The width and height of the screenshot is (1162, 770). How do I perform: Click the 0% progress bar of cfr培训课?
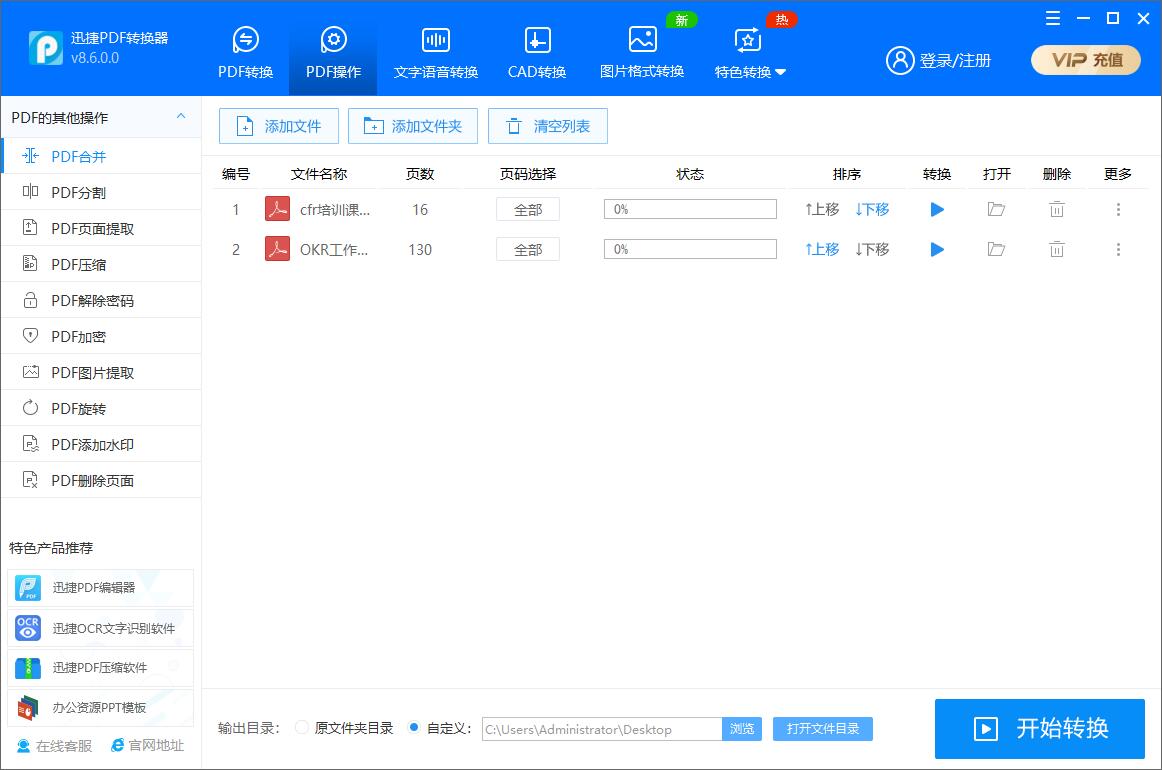(689, 208)
